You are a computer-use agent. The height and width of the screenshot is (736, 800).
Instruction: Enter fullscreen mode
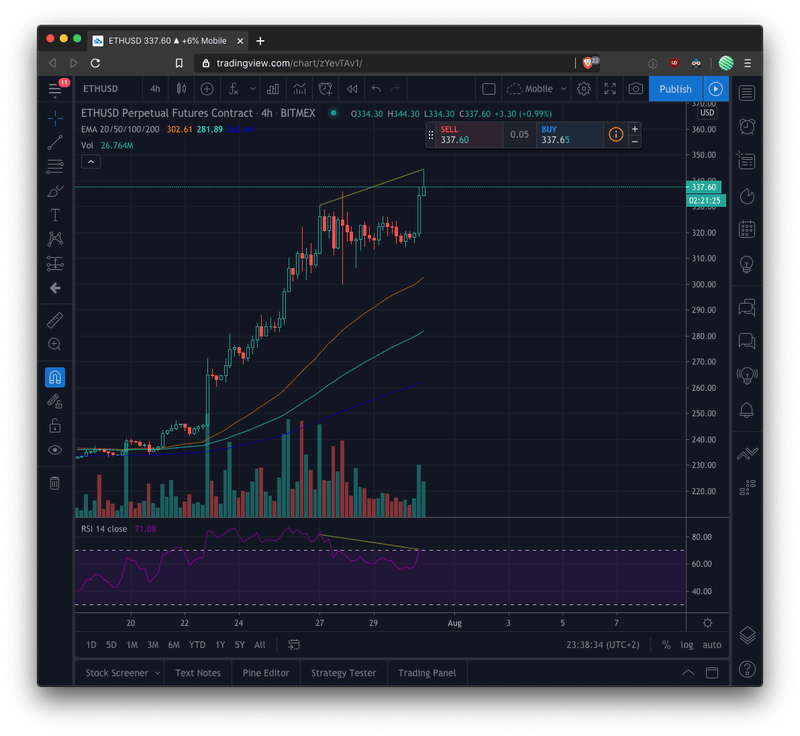(x=610, y=89)
